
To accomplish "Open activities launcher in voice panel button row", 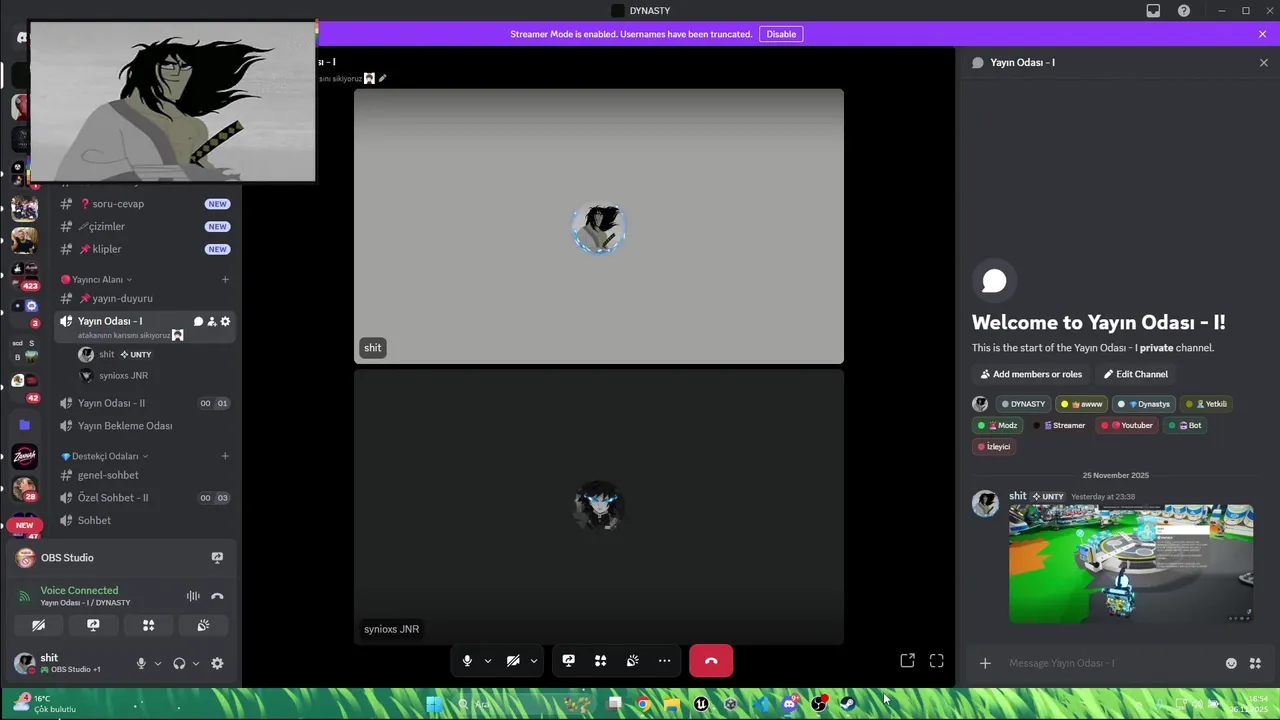I will coord(148,625).
